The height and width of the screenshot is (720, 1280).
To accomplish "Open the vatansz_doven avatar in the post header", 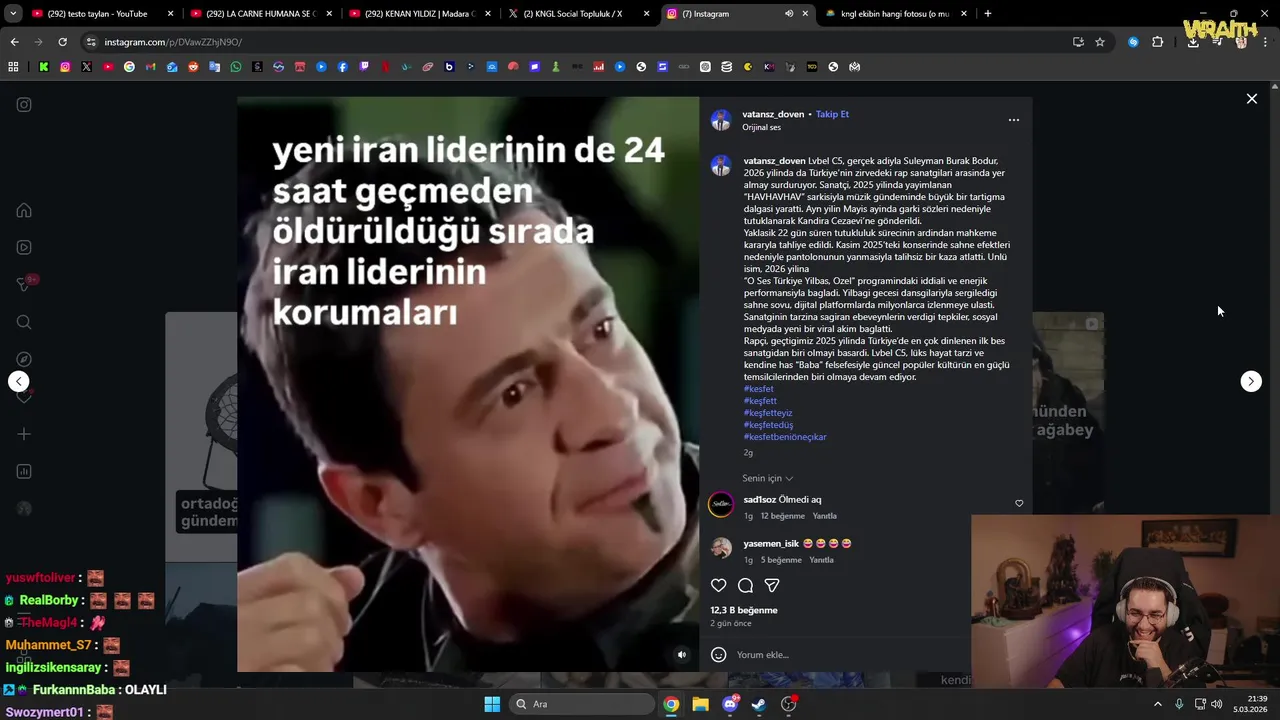I will [x=721, y=120].
